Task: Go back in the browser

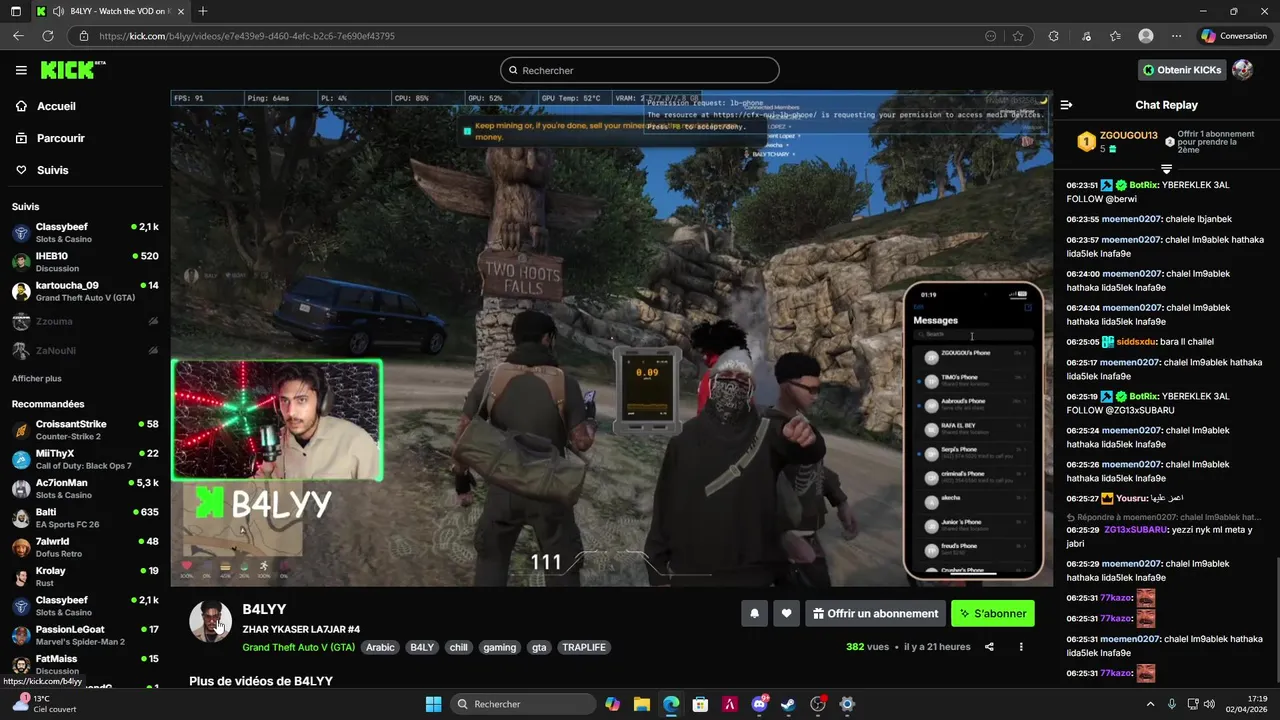Action: pos(18,36)
